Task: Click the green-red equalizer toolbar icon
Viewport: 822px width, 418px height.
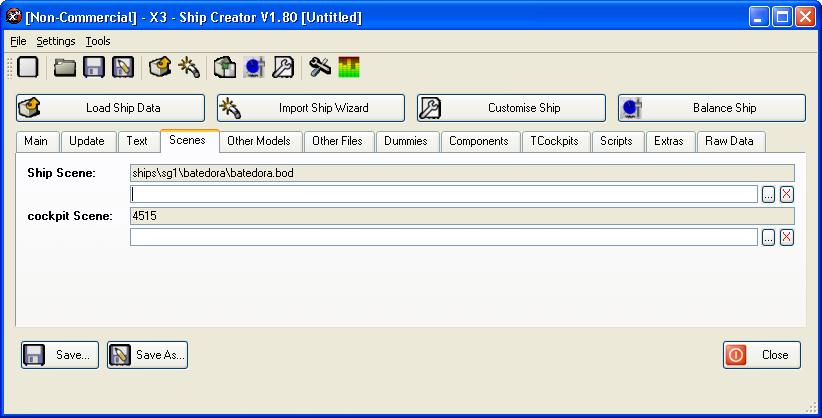Action: coord(349,67)
